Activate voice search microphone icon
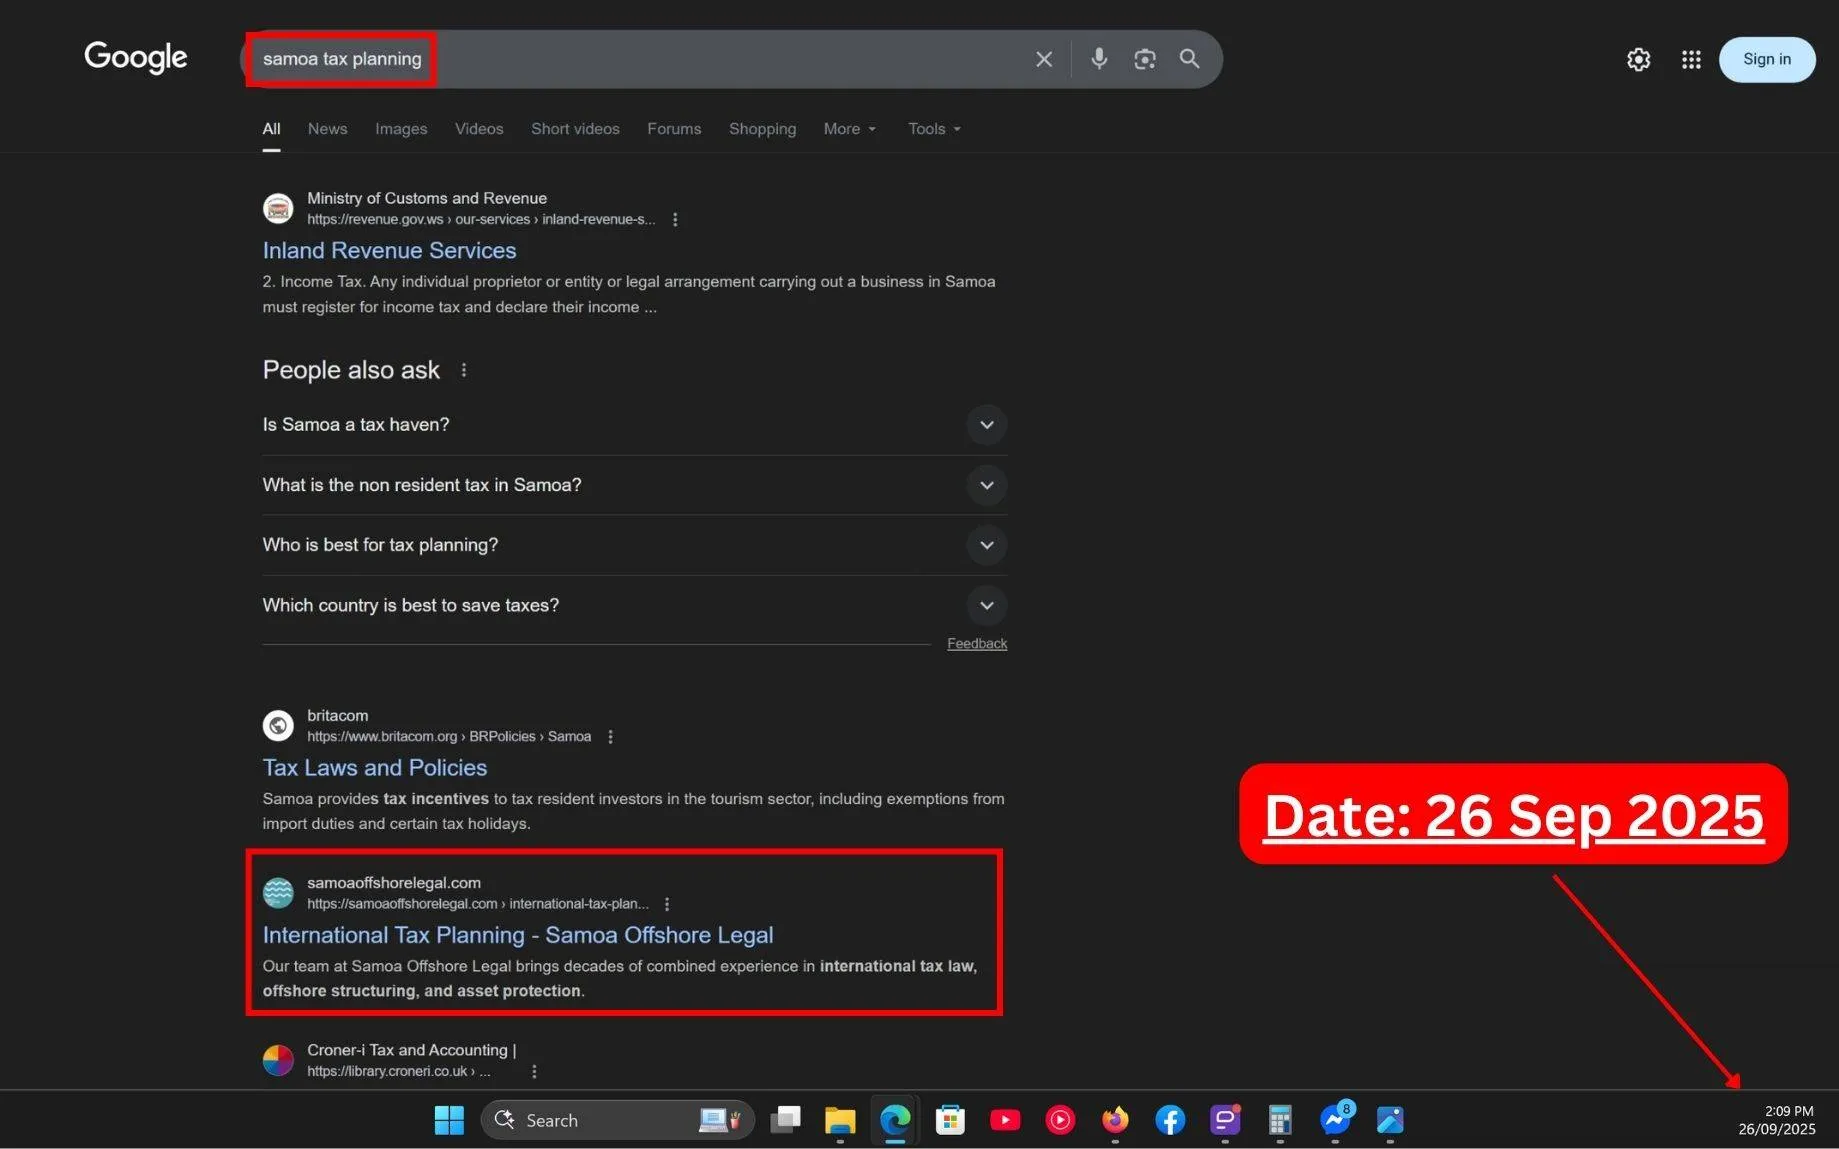The width and height of the screenshot is (1839, 1149). coord(1098,58)
